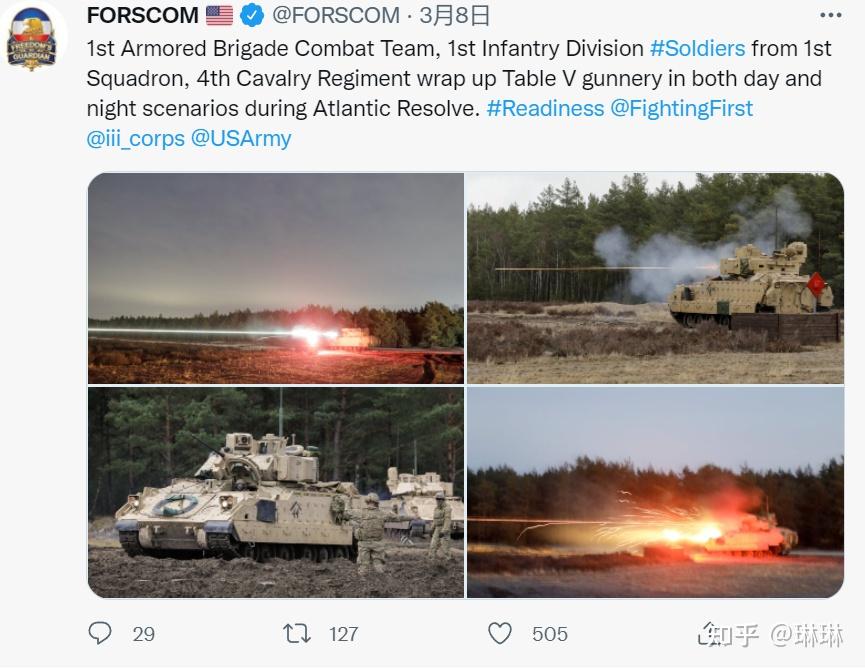Open daytime Bradley firing with smoke photo
Viewport: 865px width, 670px height.
point(655,278)
